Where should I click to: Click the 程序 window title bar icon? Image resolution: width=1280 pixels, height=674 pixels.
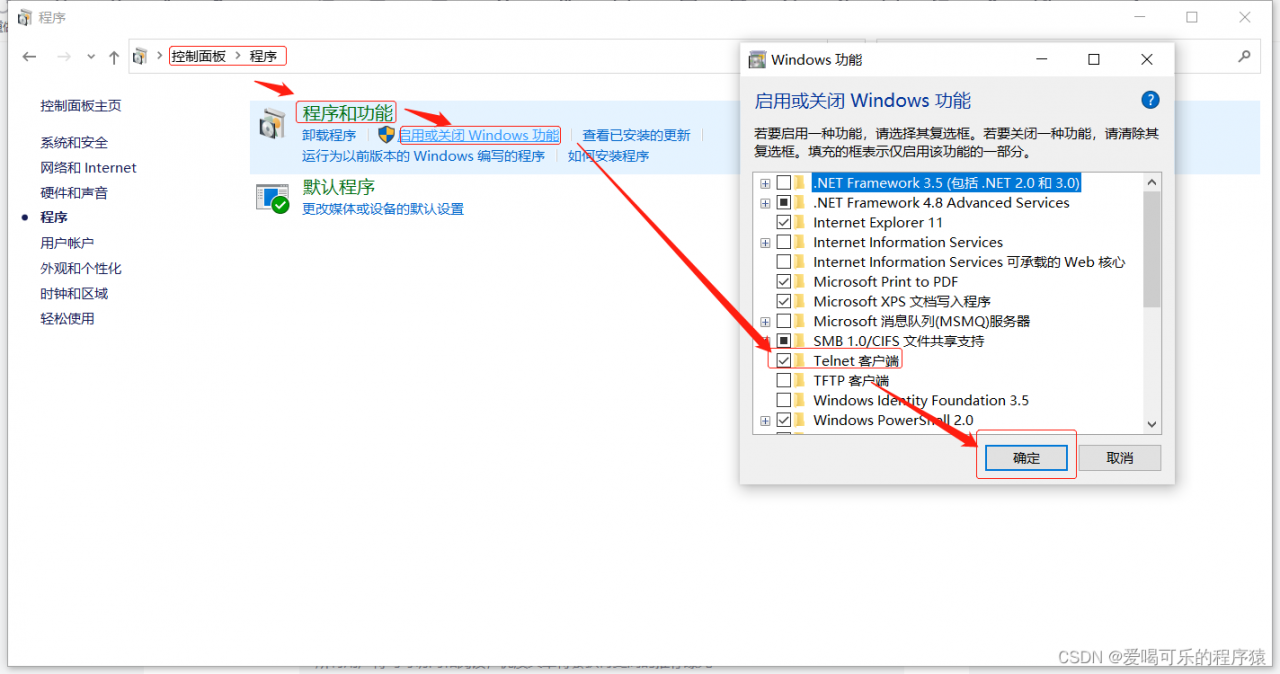(24, 17)
